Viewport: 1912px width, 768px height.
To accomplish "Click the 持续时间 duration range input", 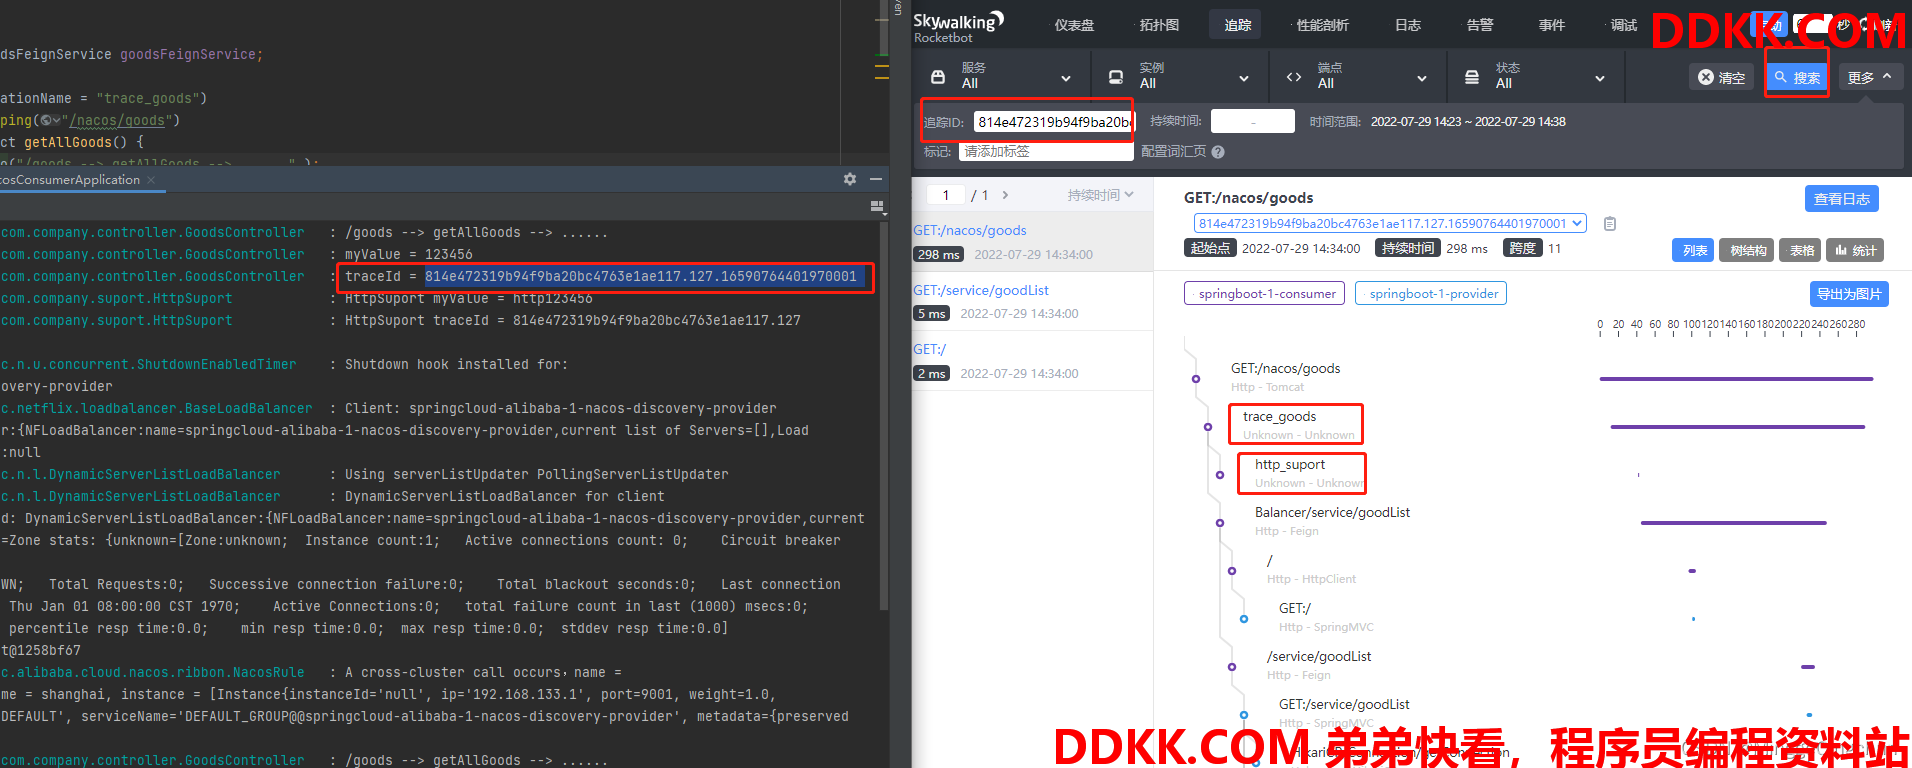I will click(1253, 121).
